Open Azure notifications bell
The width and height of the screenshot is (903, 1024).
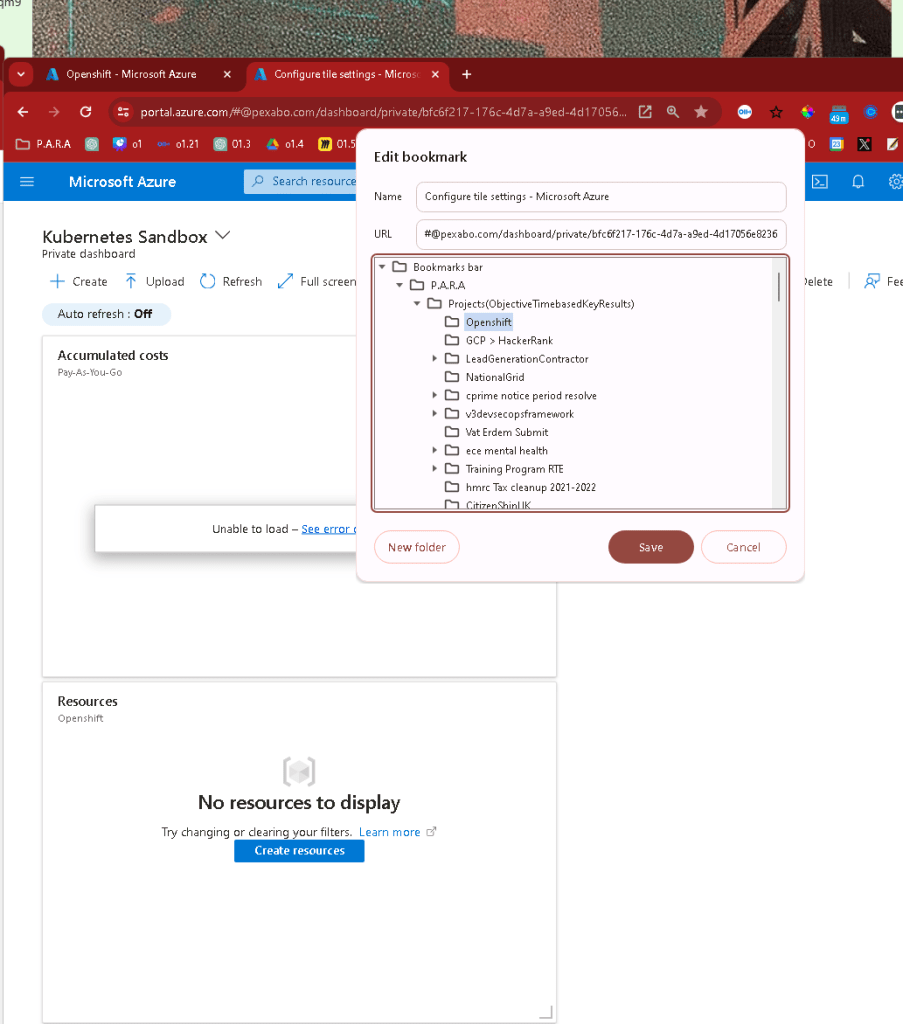[858, 182]
